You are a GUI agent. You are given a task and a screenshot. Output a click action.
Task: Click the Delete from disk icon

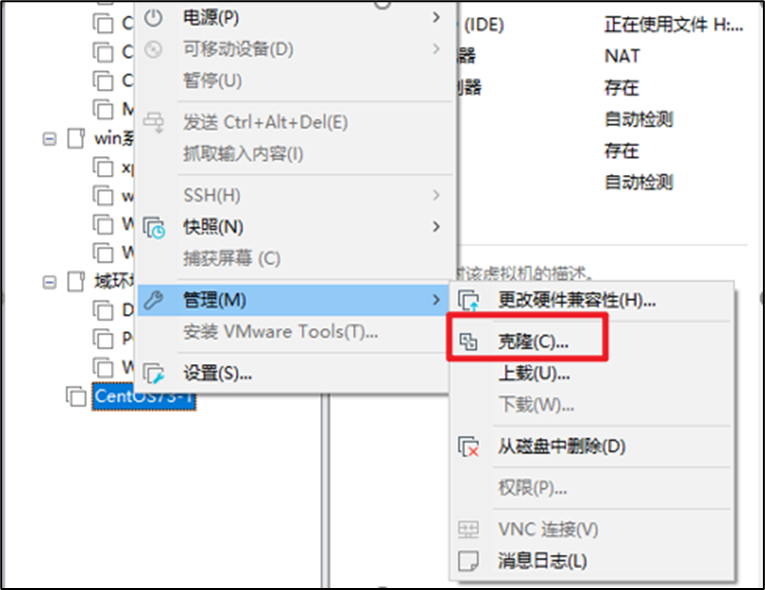click(x=469, y=447)
